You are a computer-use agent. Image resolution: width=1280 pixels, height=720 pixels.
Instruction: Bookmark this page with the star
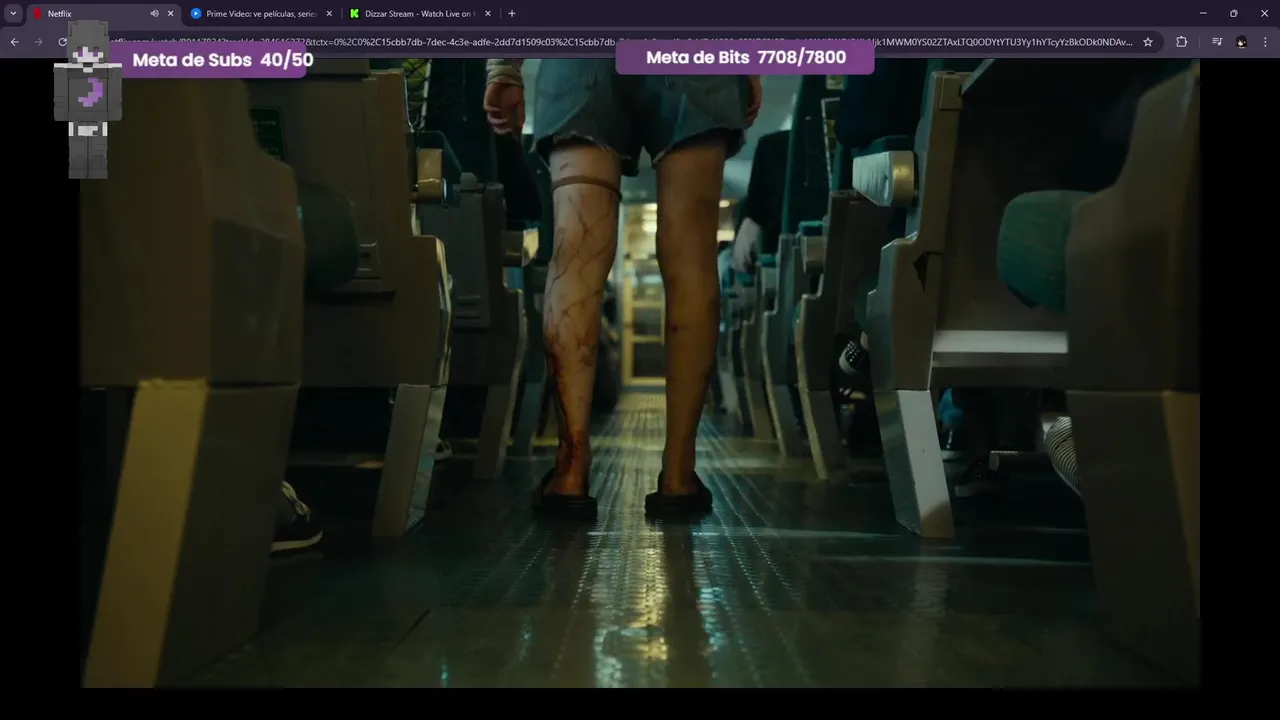1148,42
